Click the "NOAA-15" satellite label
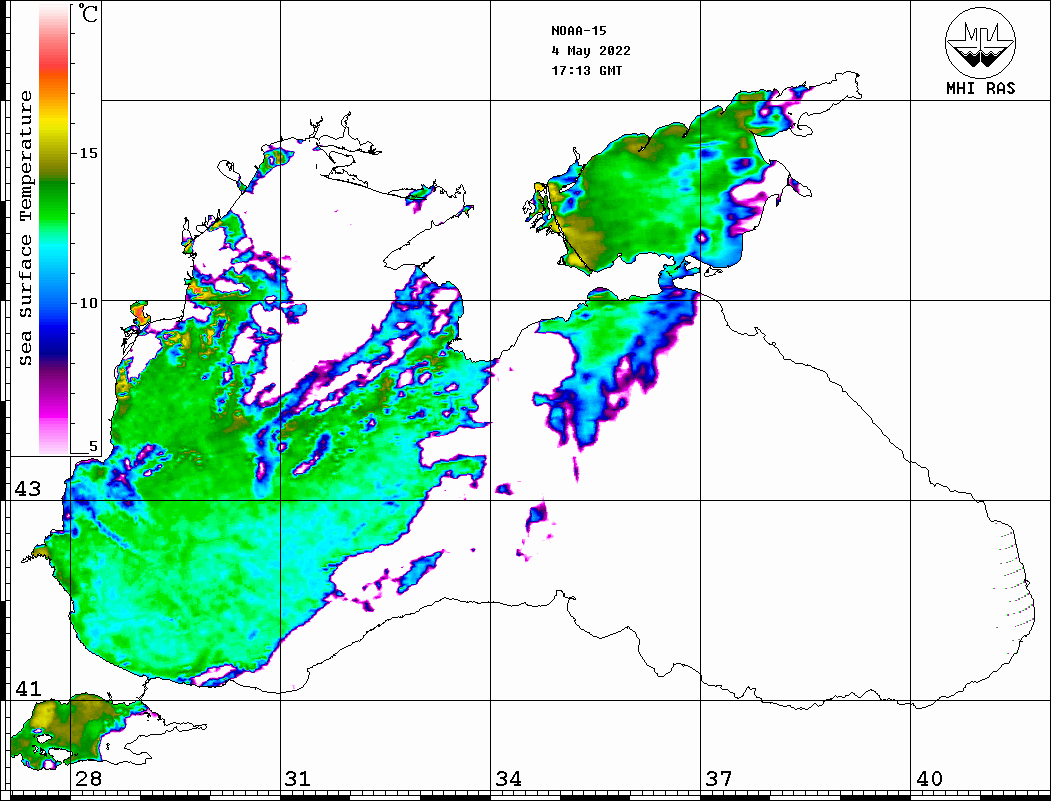This screenshot has width=1051, height=801. click(x=579, y=31)
